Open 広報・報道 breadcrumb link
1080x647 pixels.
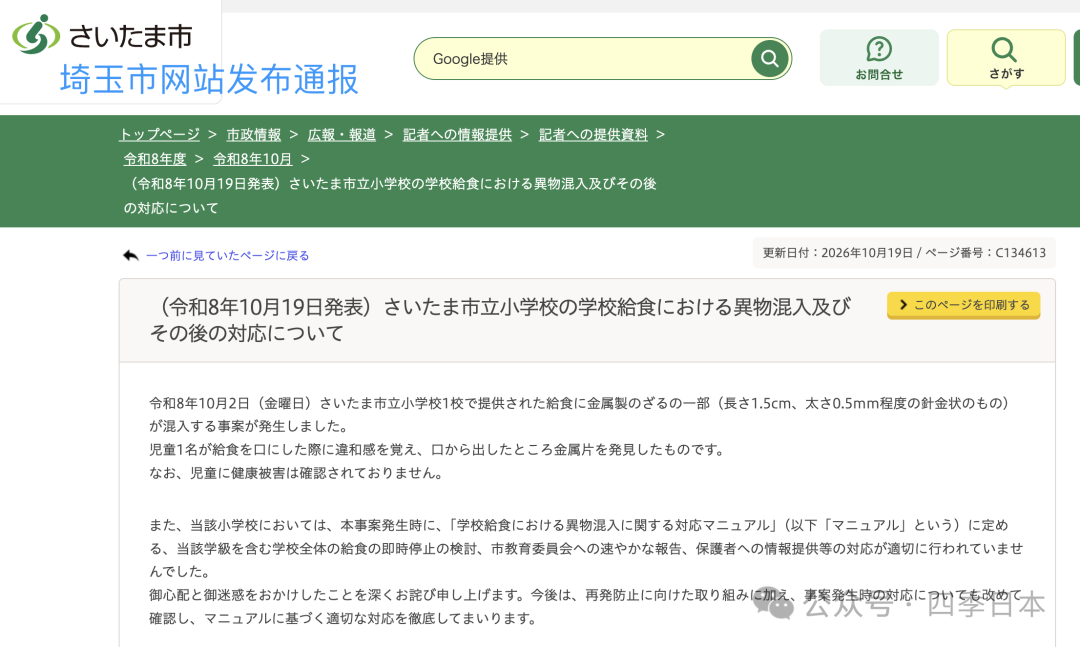point(342,134)
